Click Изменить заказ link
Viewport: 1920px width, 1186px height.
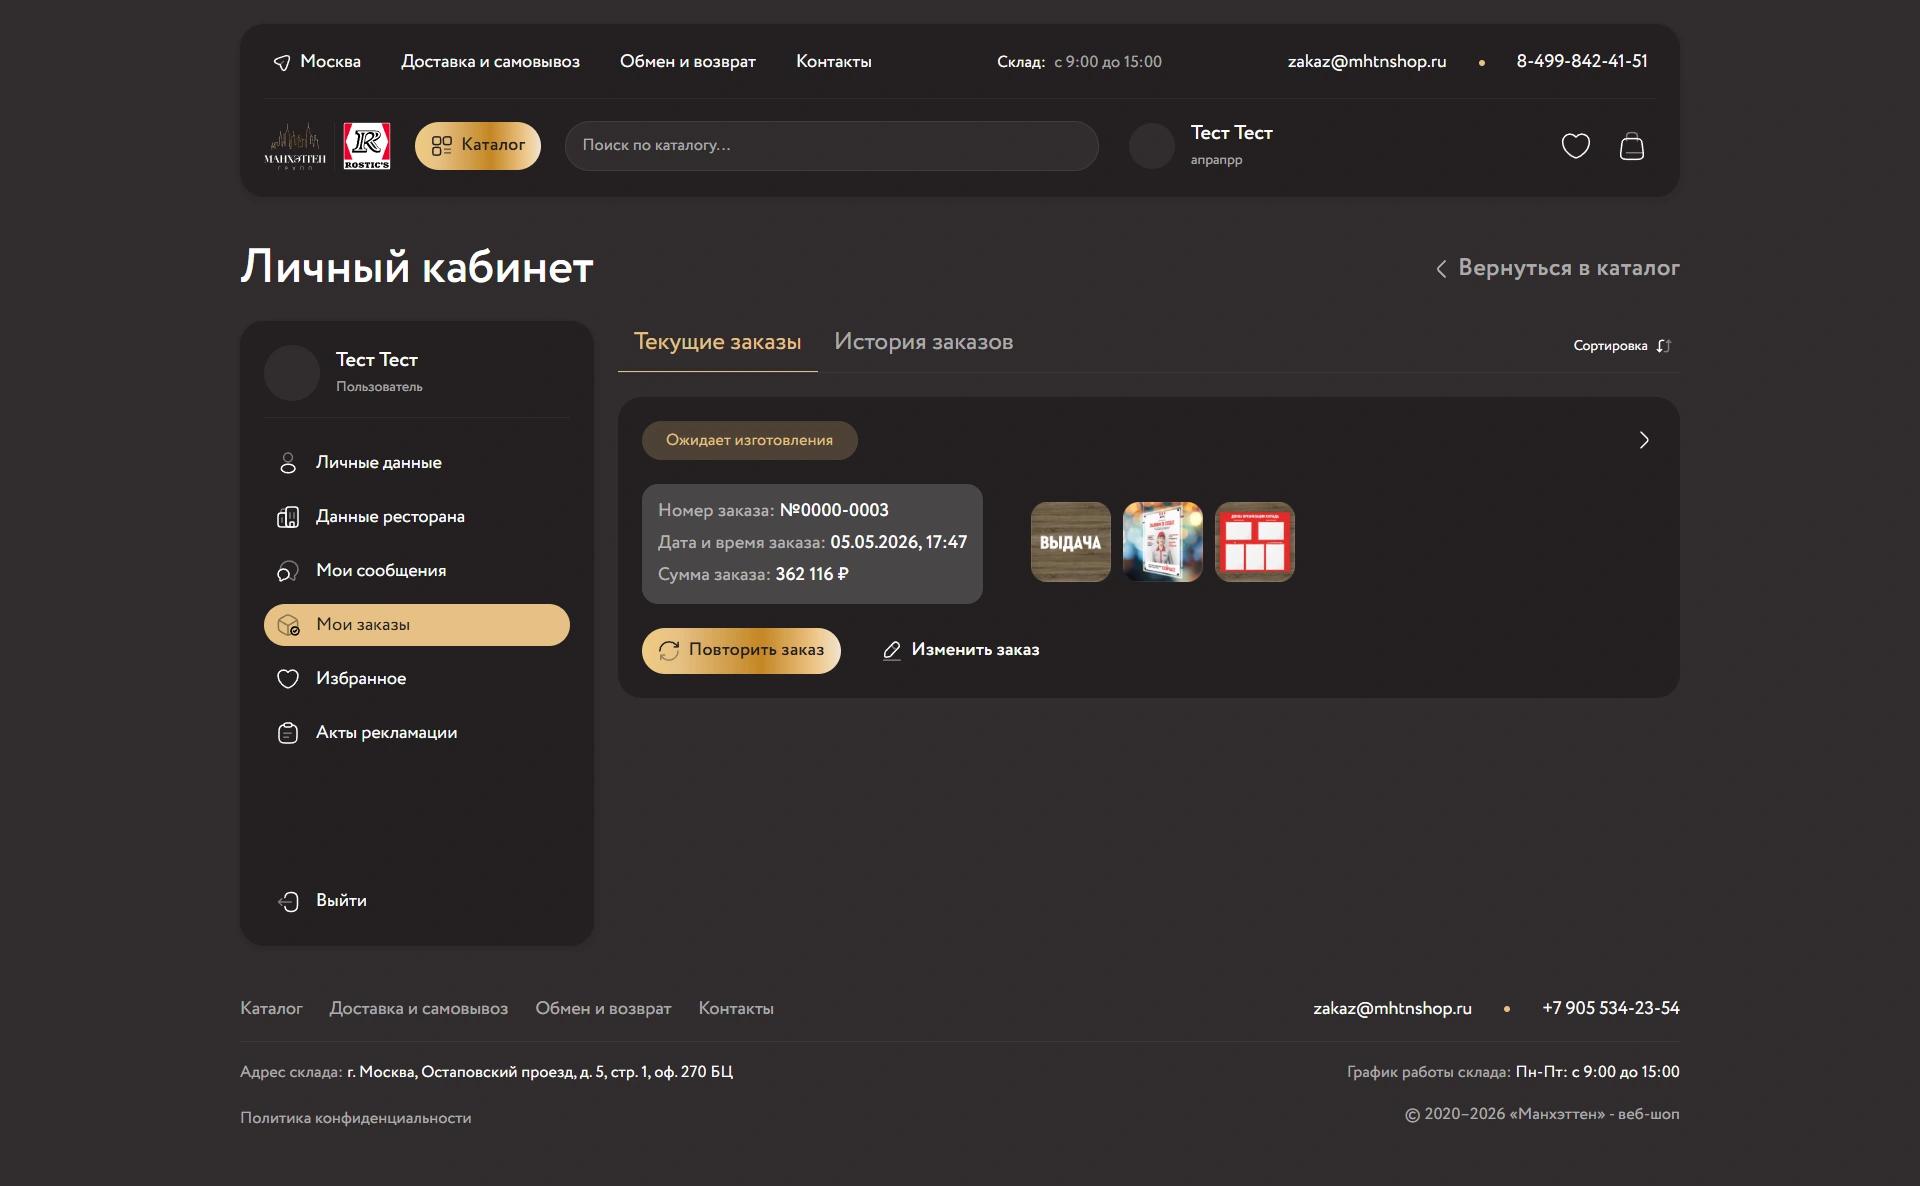coord(961,651)
